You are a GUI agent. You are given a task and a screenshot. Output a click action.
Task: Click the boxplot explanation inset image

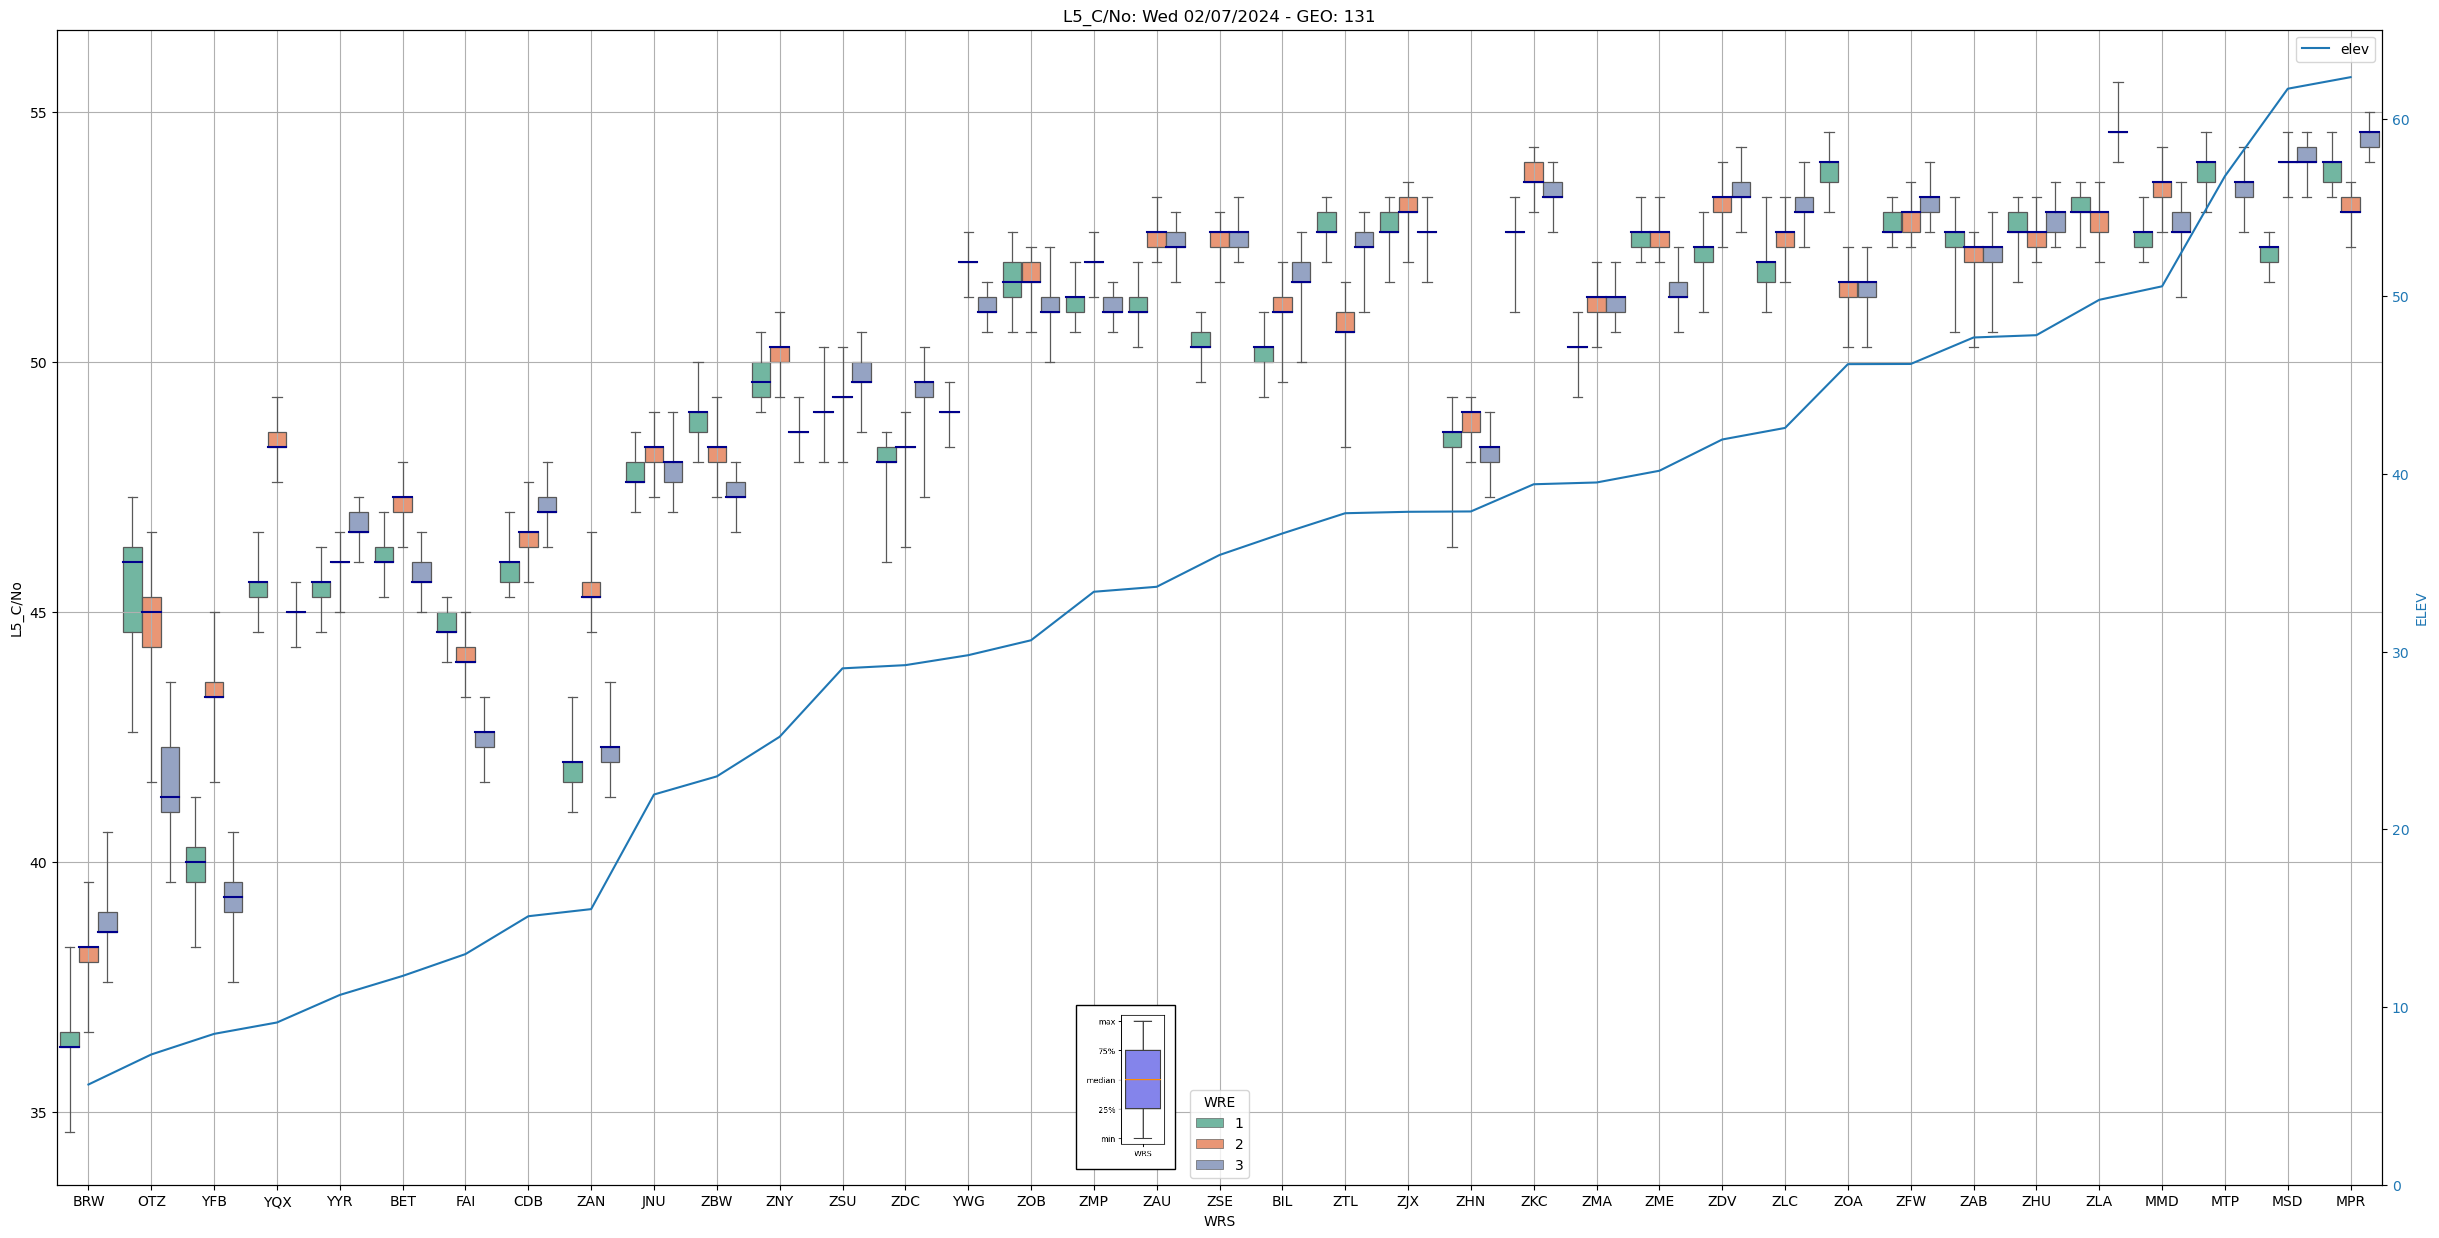tap(1125, 1087)
